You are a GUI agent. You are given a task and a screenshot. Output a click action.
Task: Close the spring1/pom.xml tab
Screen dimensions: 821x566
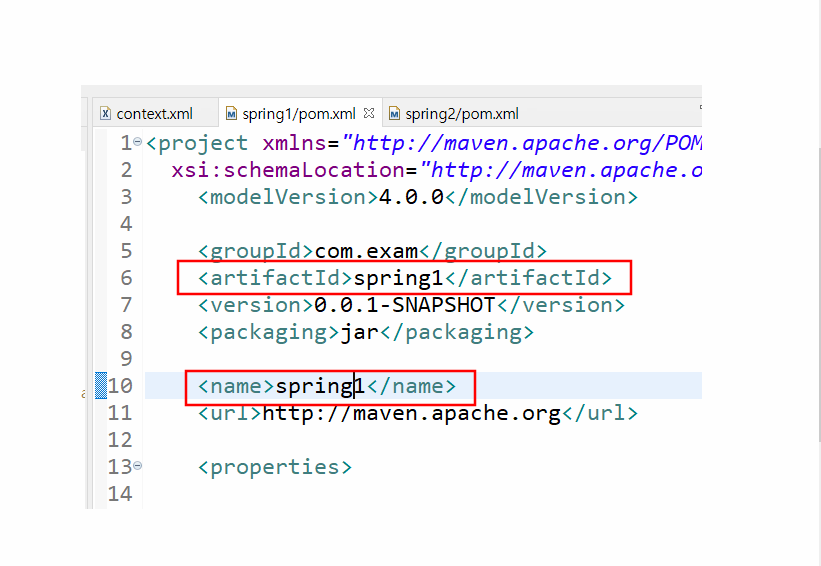[x=369, y=113]
